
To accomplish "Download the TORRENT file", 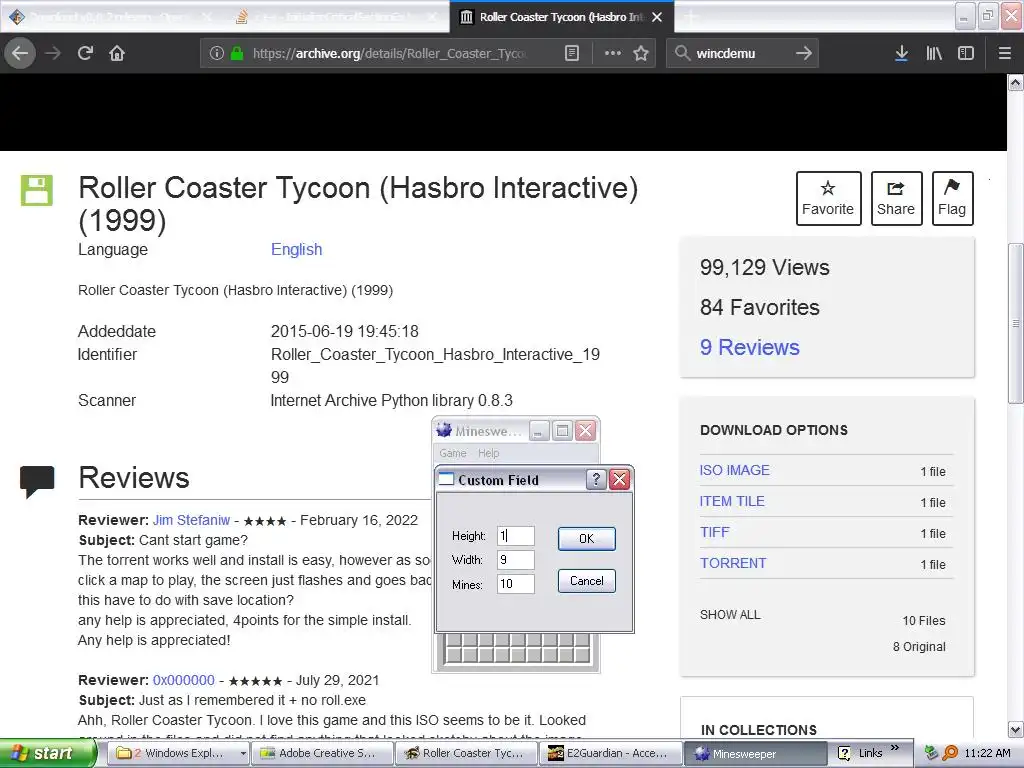I will [733, 563].
